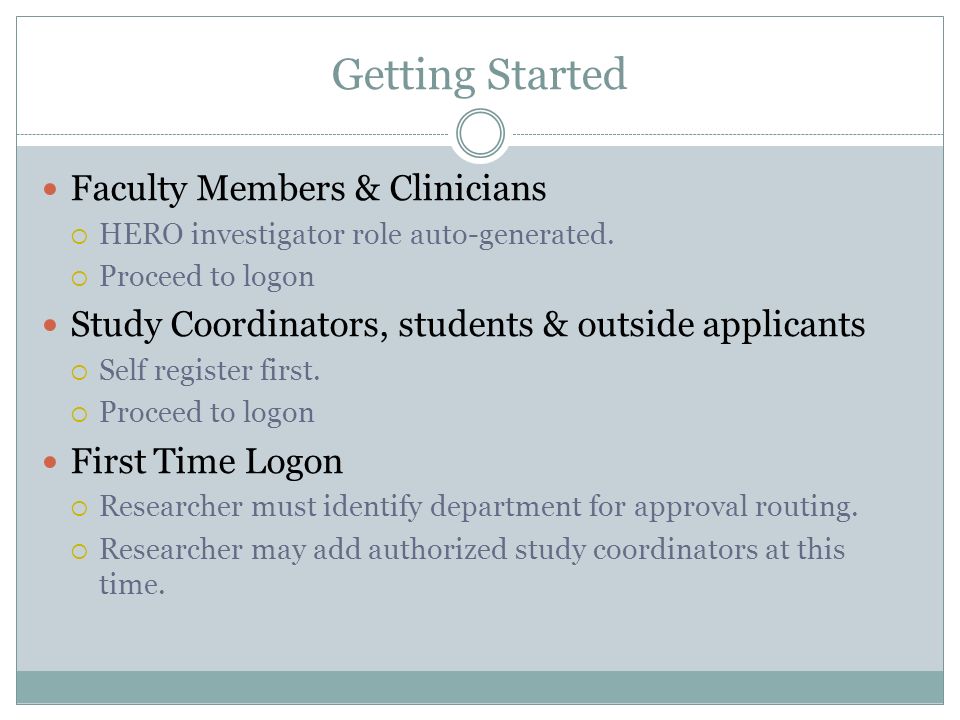Click the yellow ring bullet beside Researcher may add

[x=80, y=551]
